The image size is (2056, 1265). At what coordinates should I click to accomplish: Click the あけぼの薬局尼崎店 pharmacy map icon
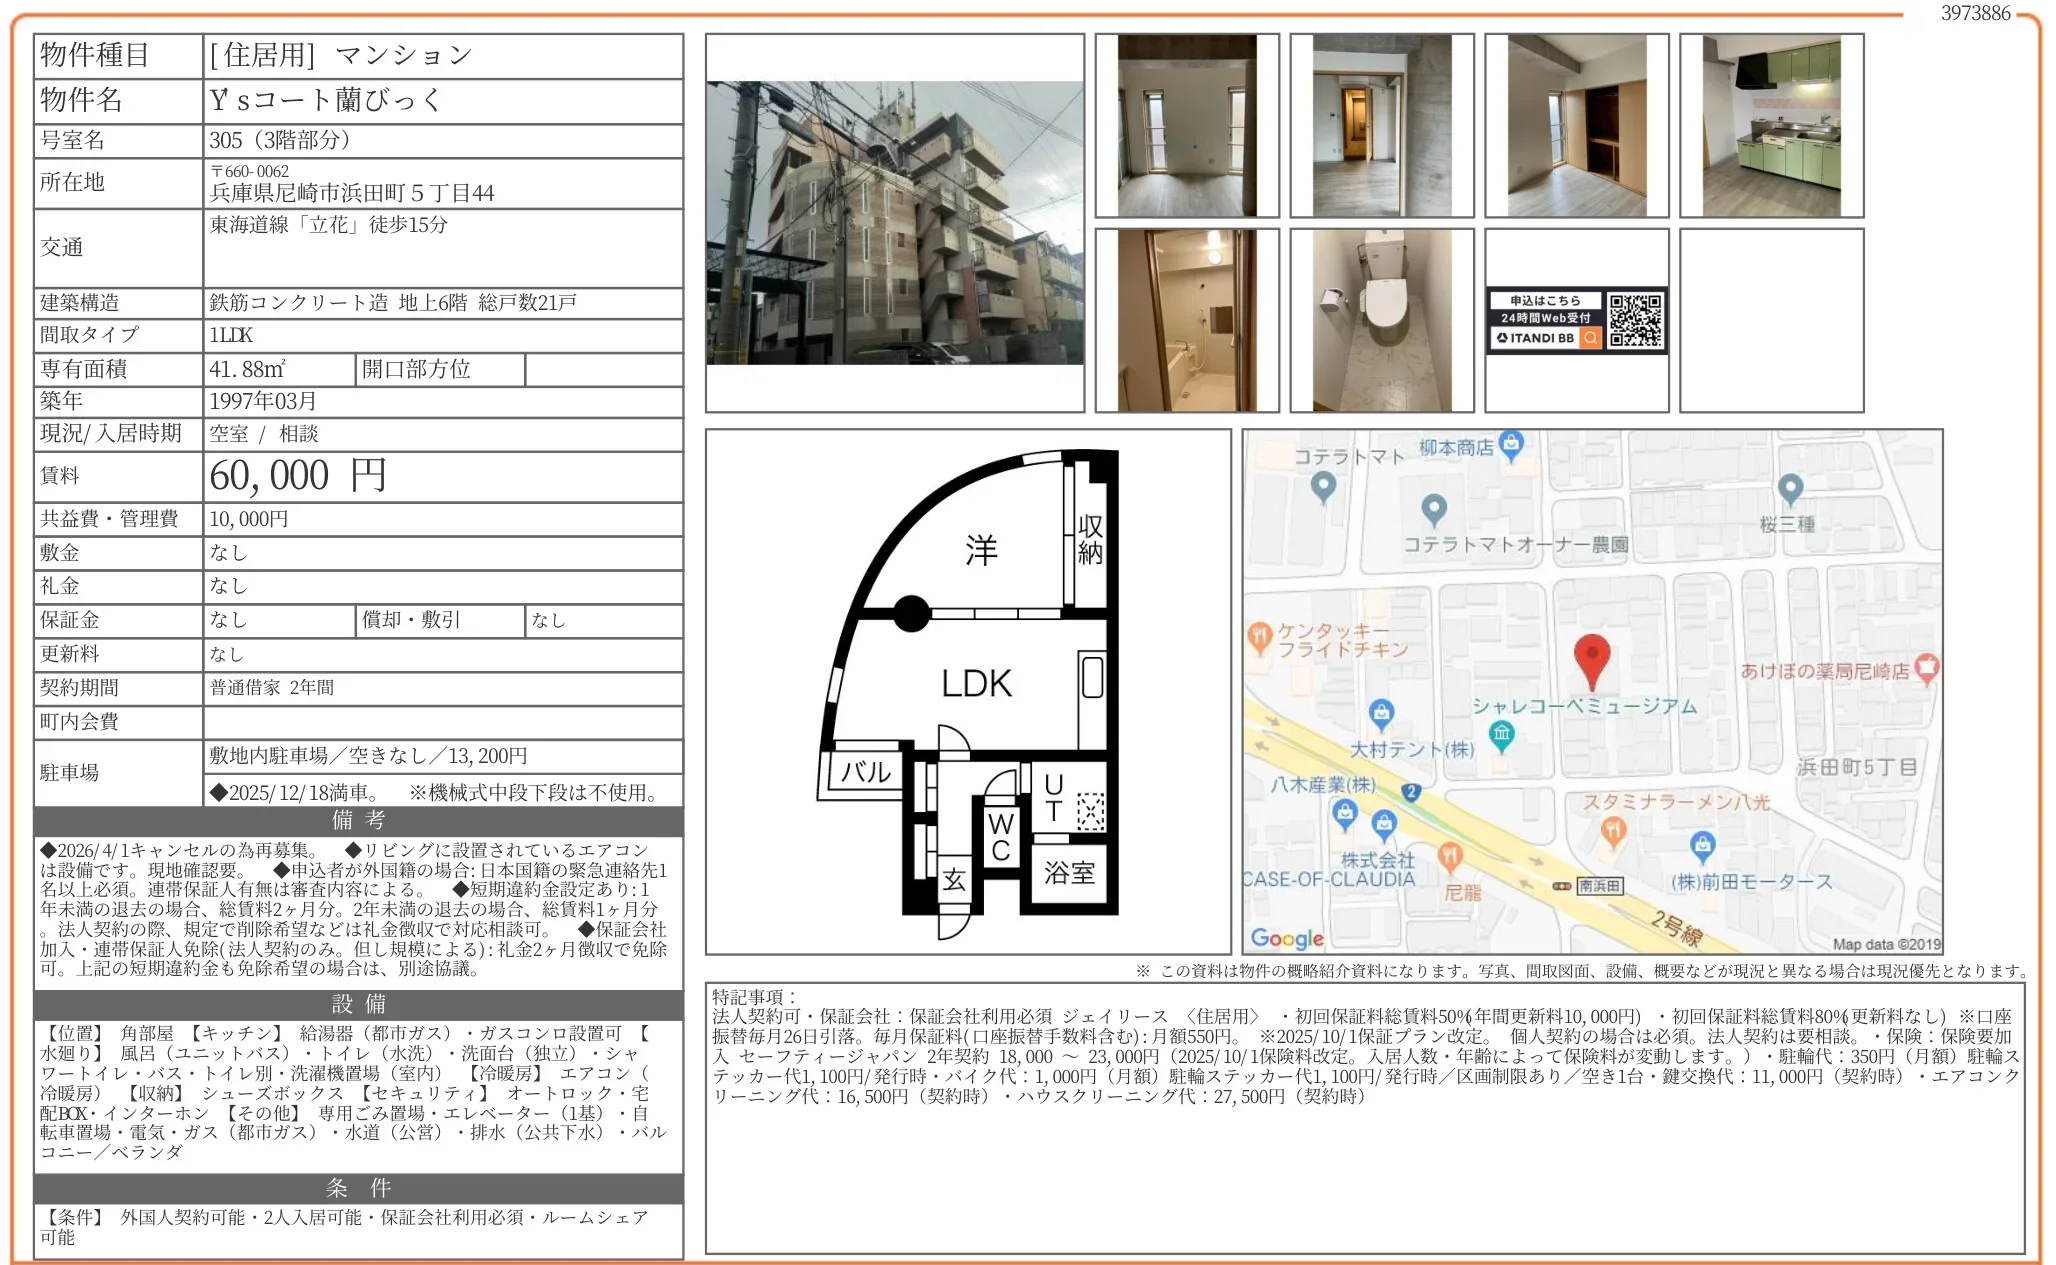point(1926,668)
